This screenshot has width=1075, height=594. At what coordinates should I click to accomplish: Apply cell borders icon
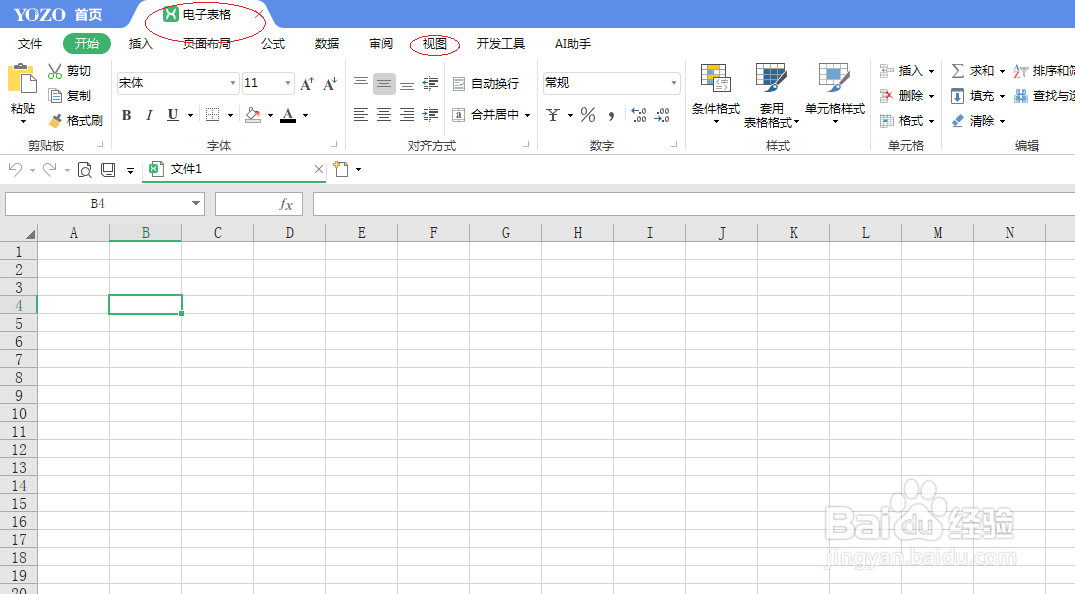213,115
